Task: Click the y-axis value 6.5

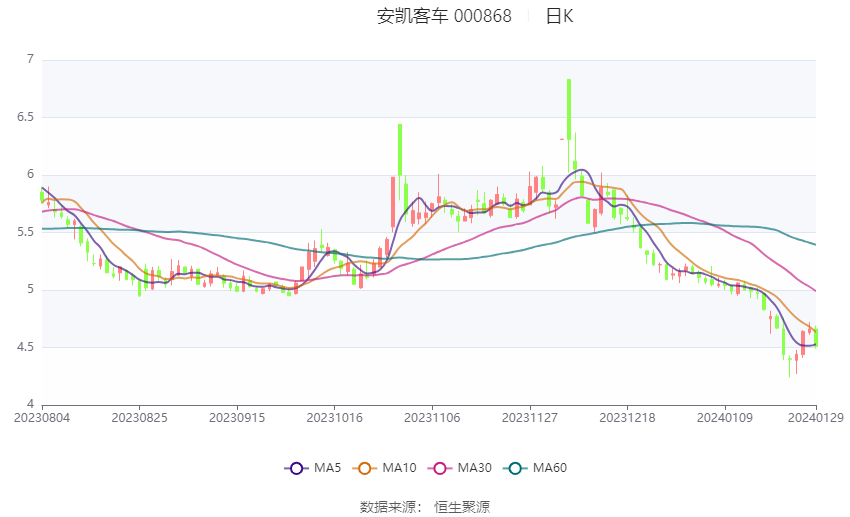Action: coord(25,117)
